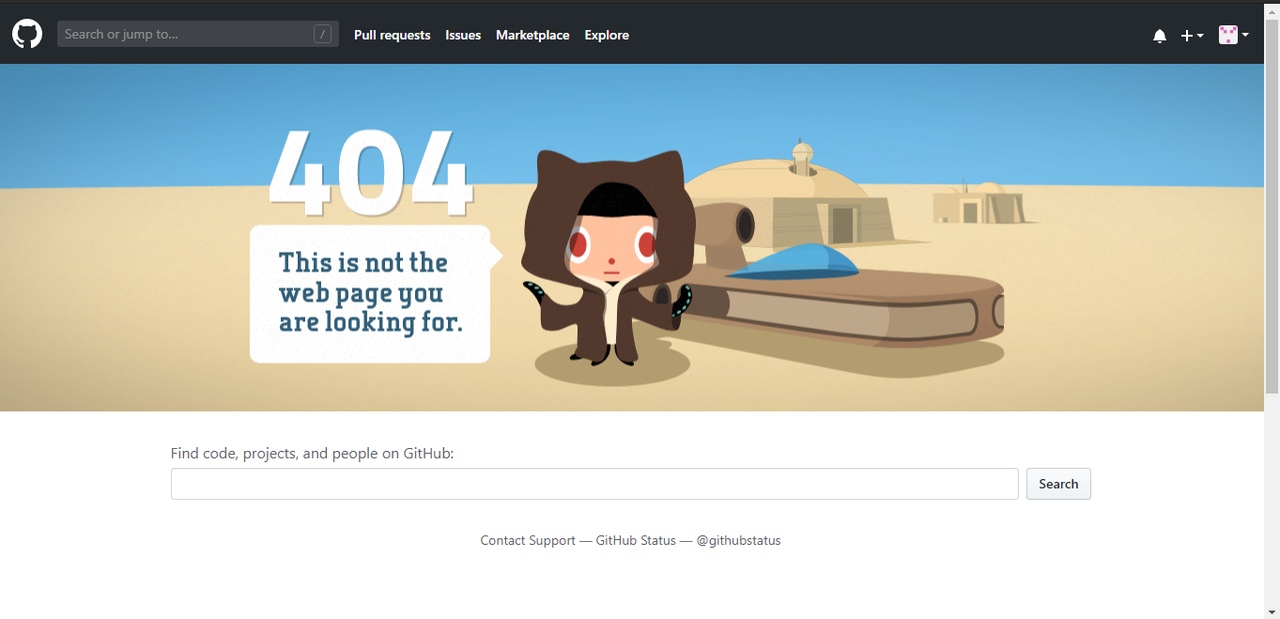Click the scrollbar down arrow
The width and height of the screenshot is (1280, 619).
pyautogui.click(x=1272, y=611)
